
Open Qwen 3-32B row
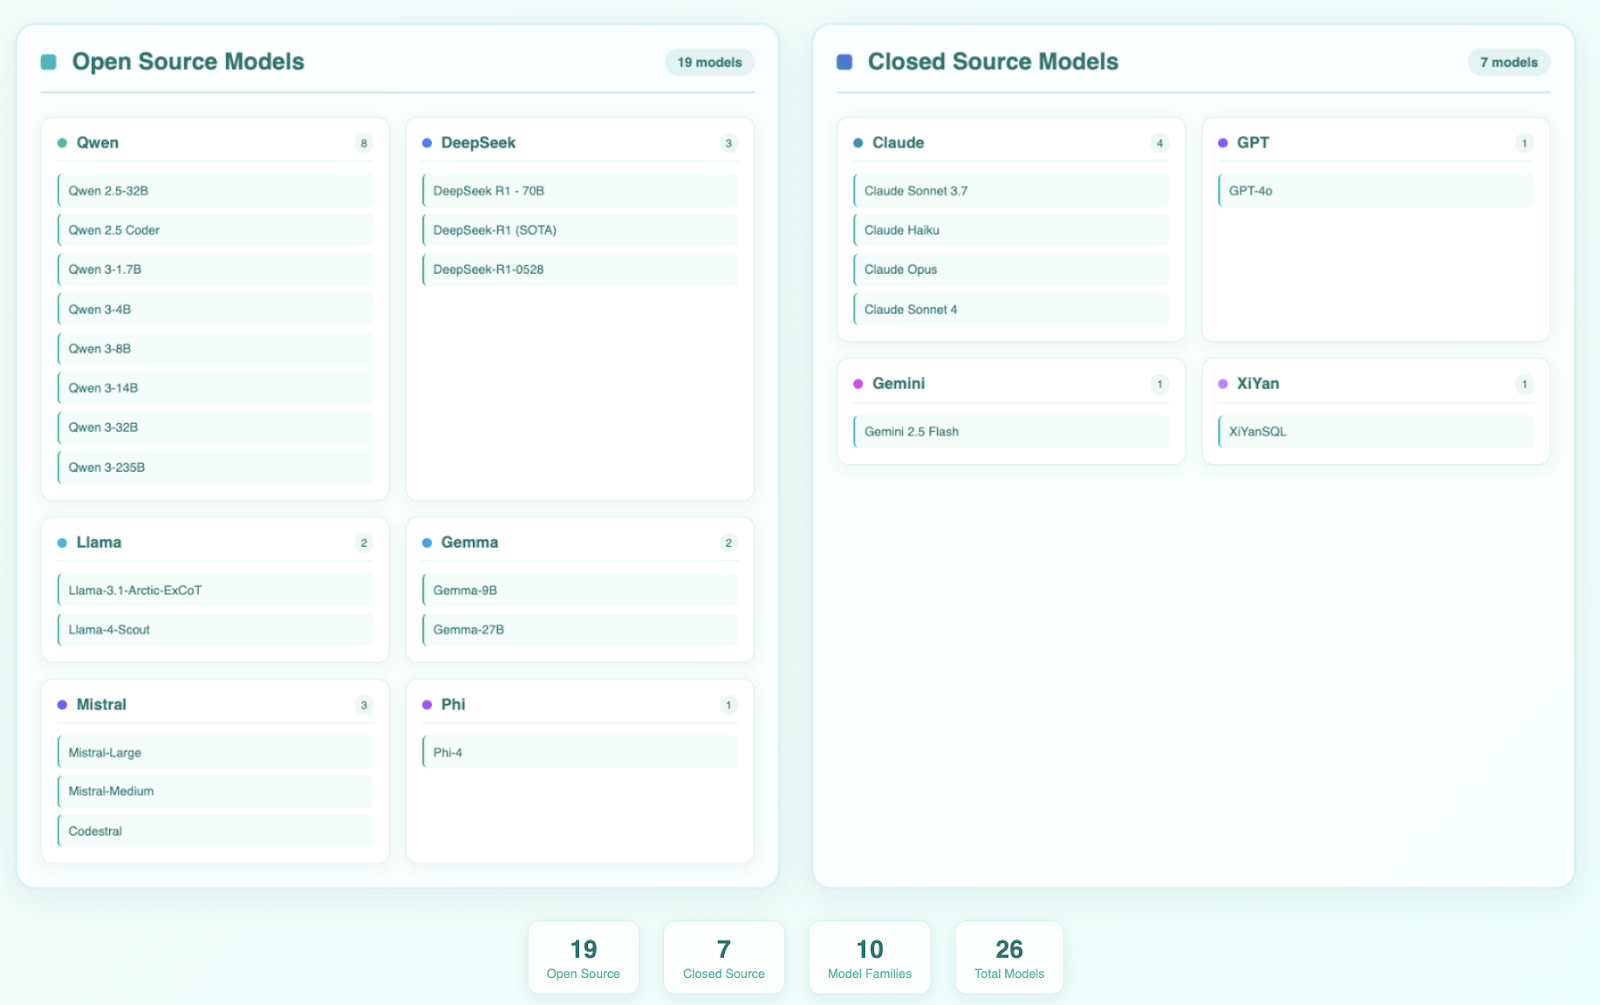point(215,428)
